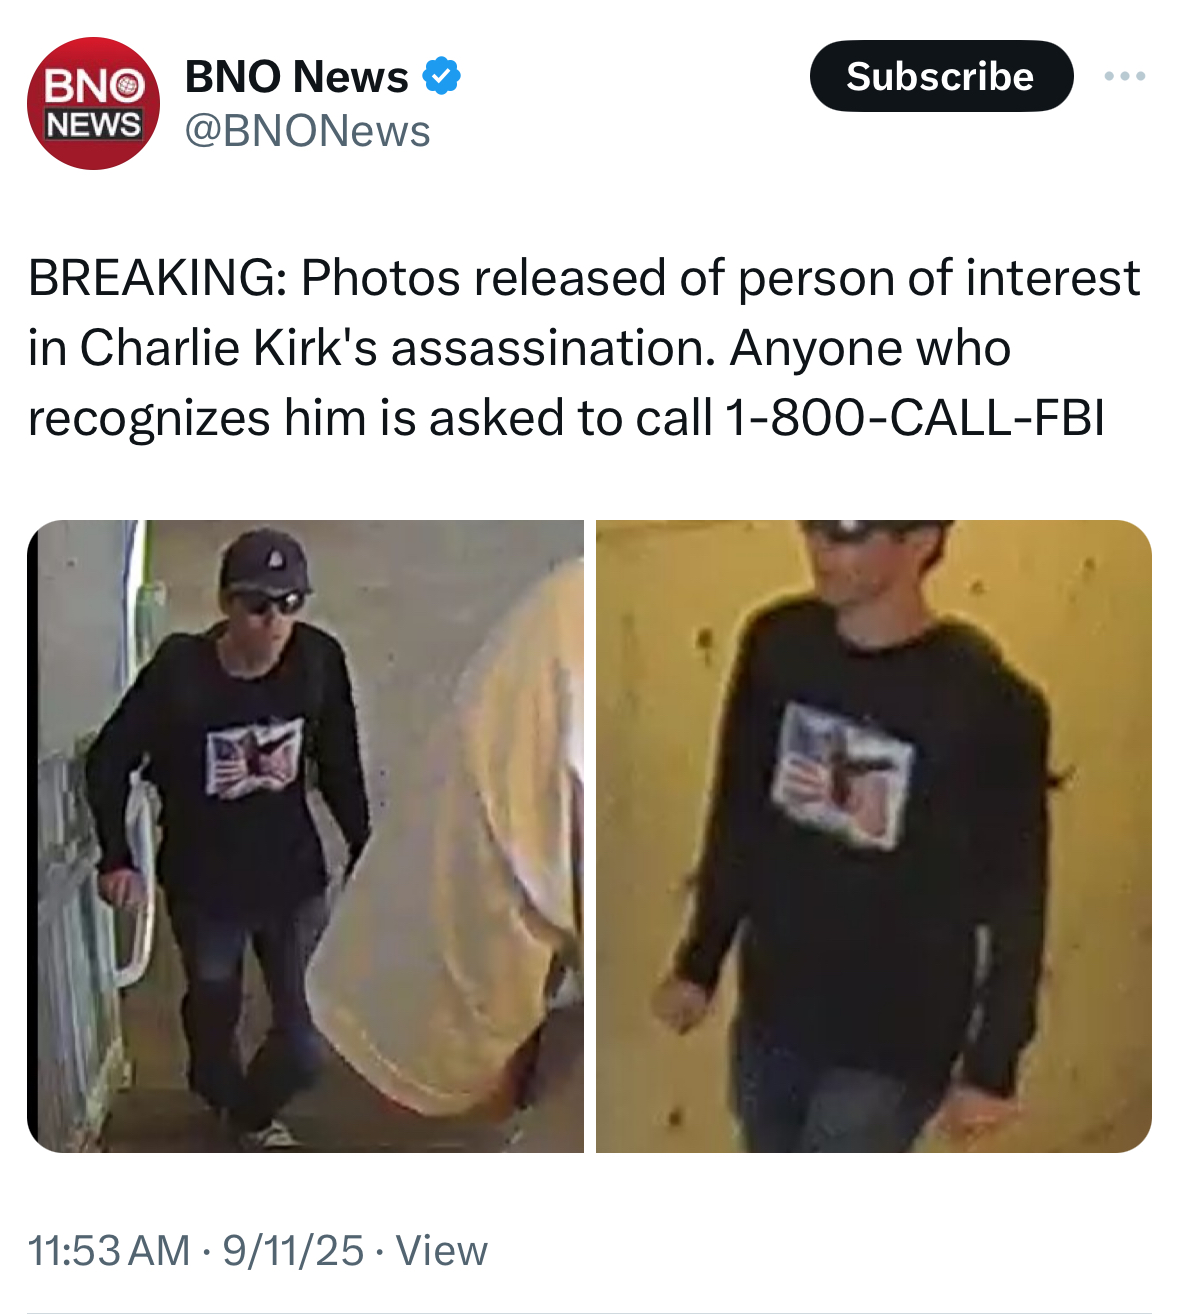Open the three-dot more options menu
Image resolution: width=1179 pixels, height=1314 pixels.
point(1125,76)
